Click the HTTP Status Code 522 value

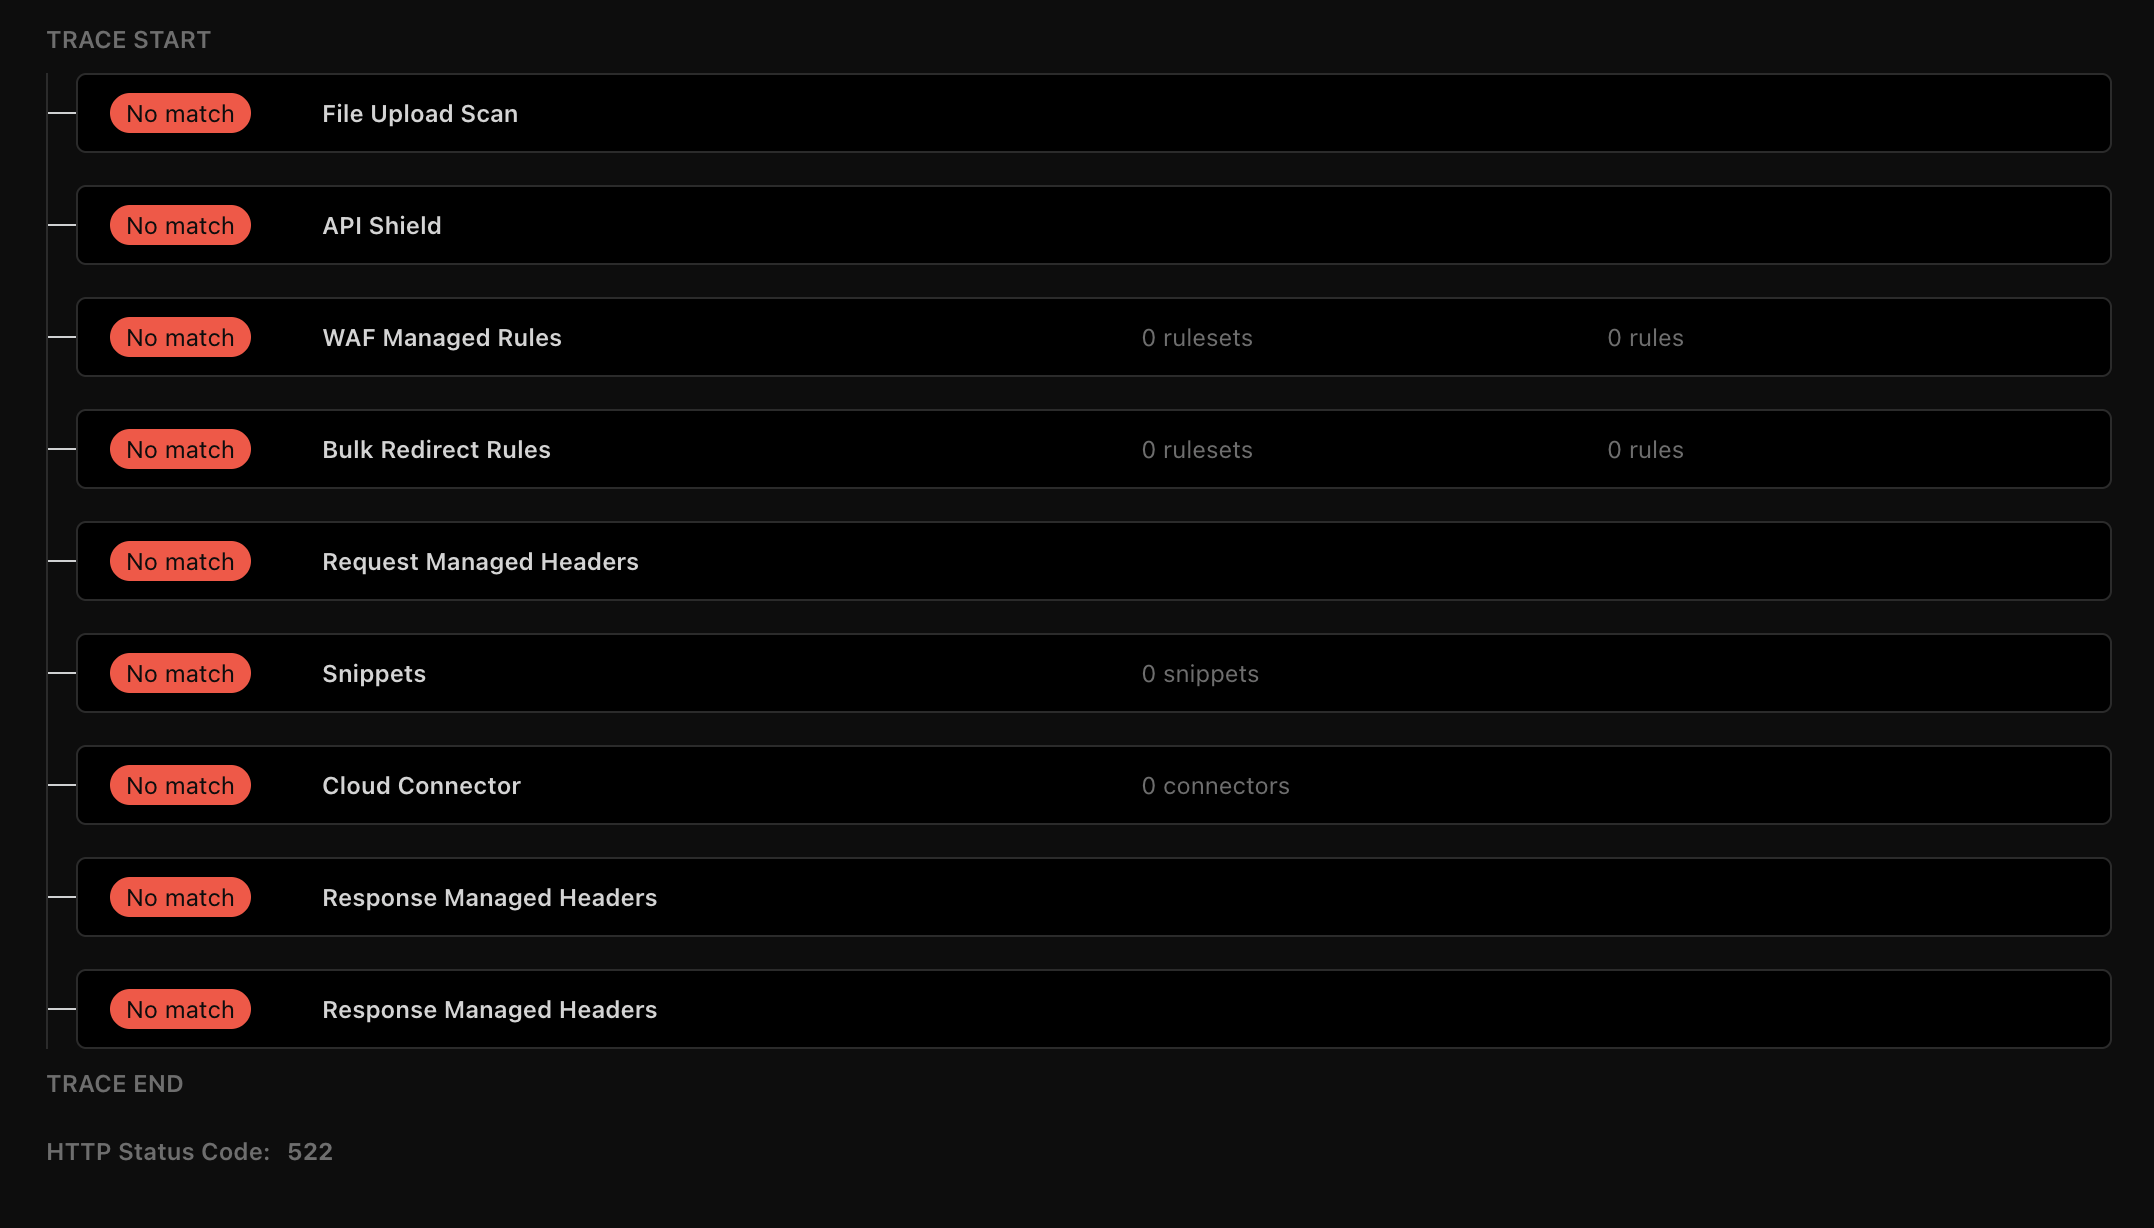click(x=310, y=1152)
